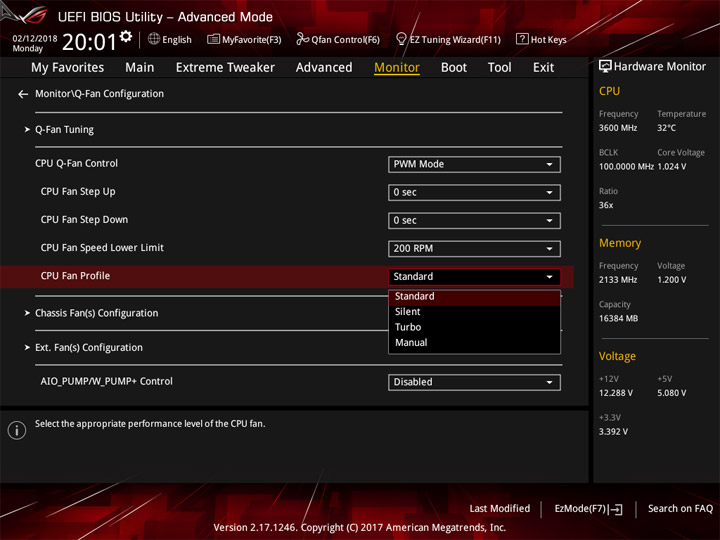Click the Qfan Control fan icon

pos(302,39)
